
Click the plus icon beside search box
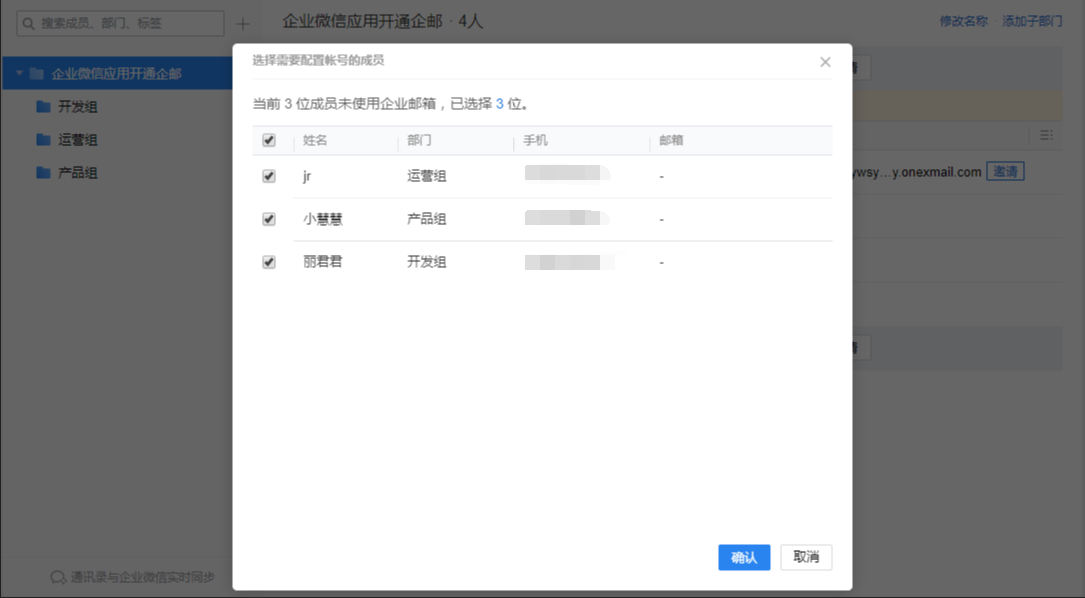coord(242,24)
